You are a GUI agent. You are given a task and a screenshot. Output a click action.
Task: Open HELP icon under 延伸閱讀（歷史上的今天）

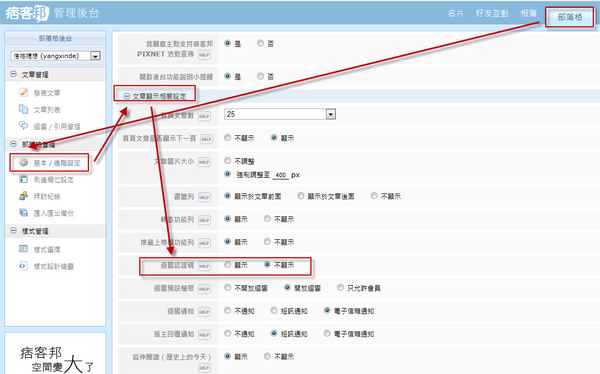tap(204, 368)
